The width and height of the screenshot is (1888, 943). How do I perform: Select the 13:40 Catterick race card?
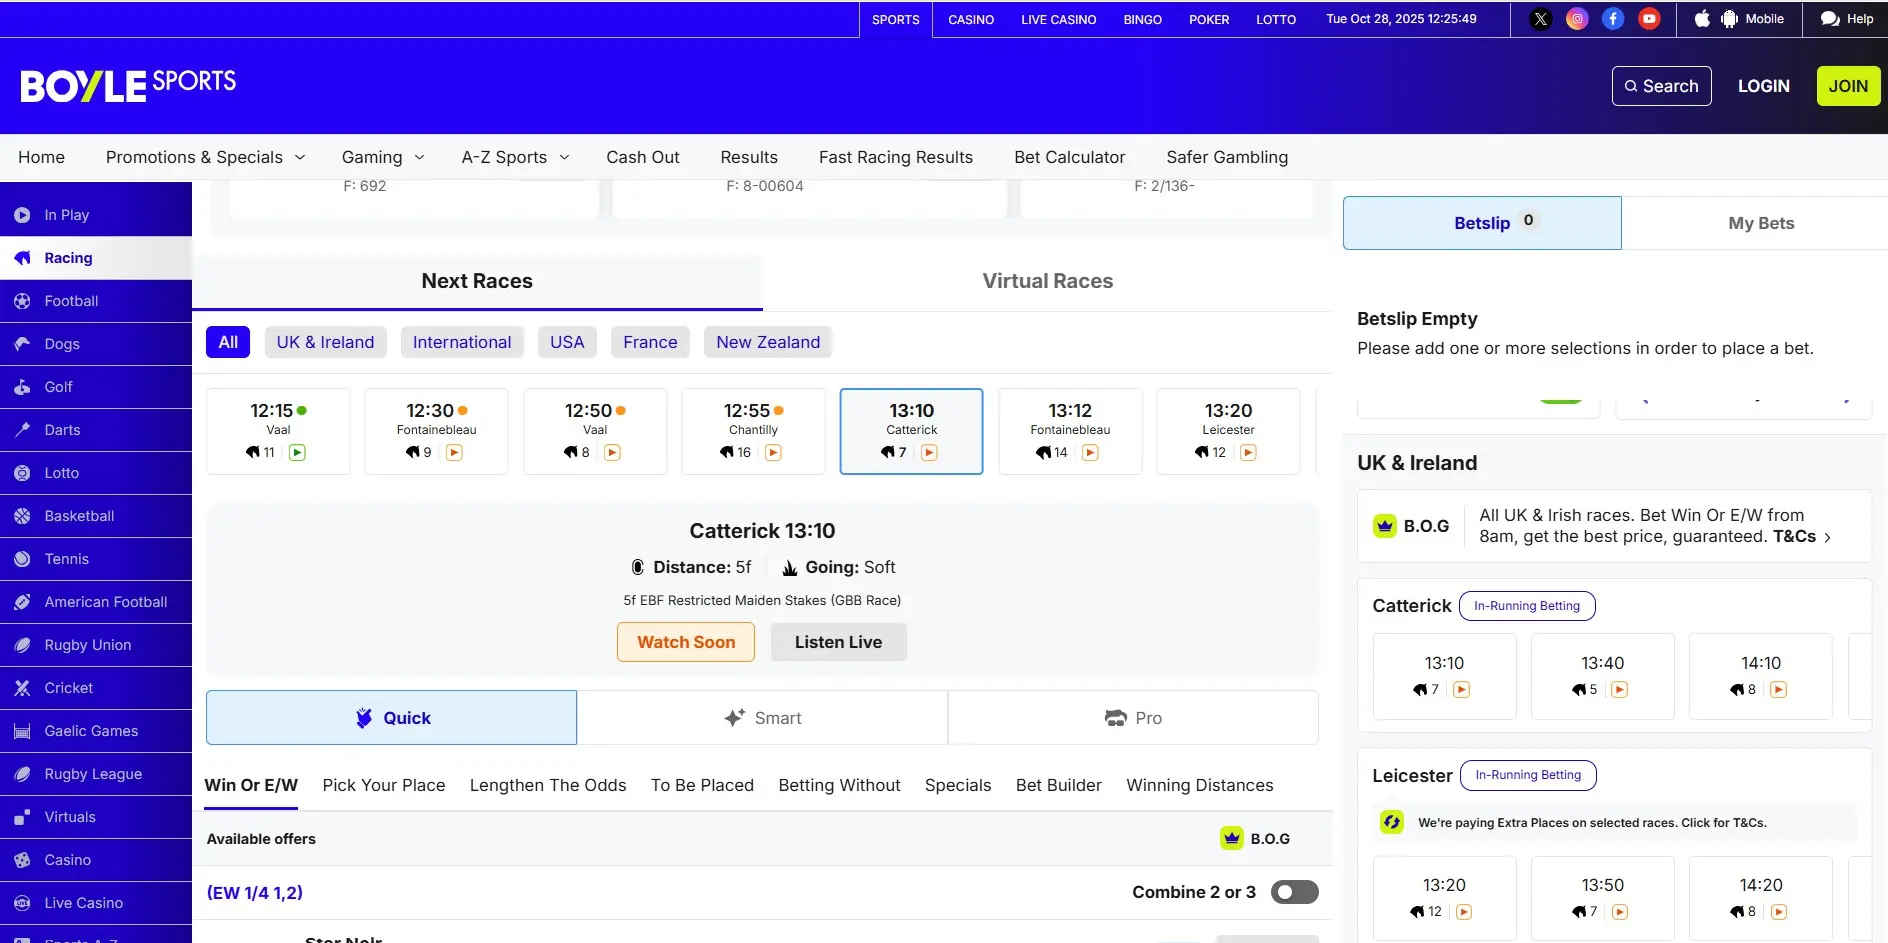[x=1602, y=676]
